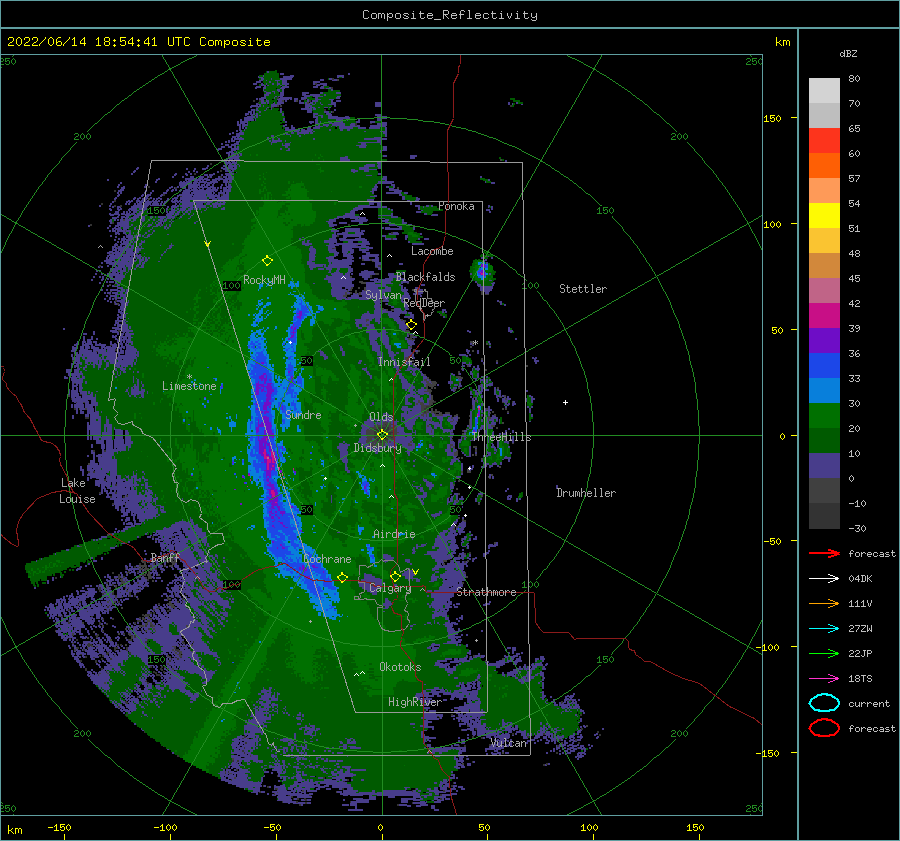This screenshot has width=900, height=841.
Task: Click the Didsbury label
Action: (x=378, y=448)
